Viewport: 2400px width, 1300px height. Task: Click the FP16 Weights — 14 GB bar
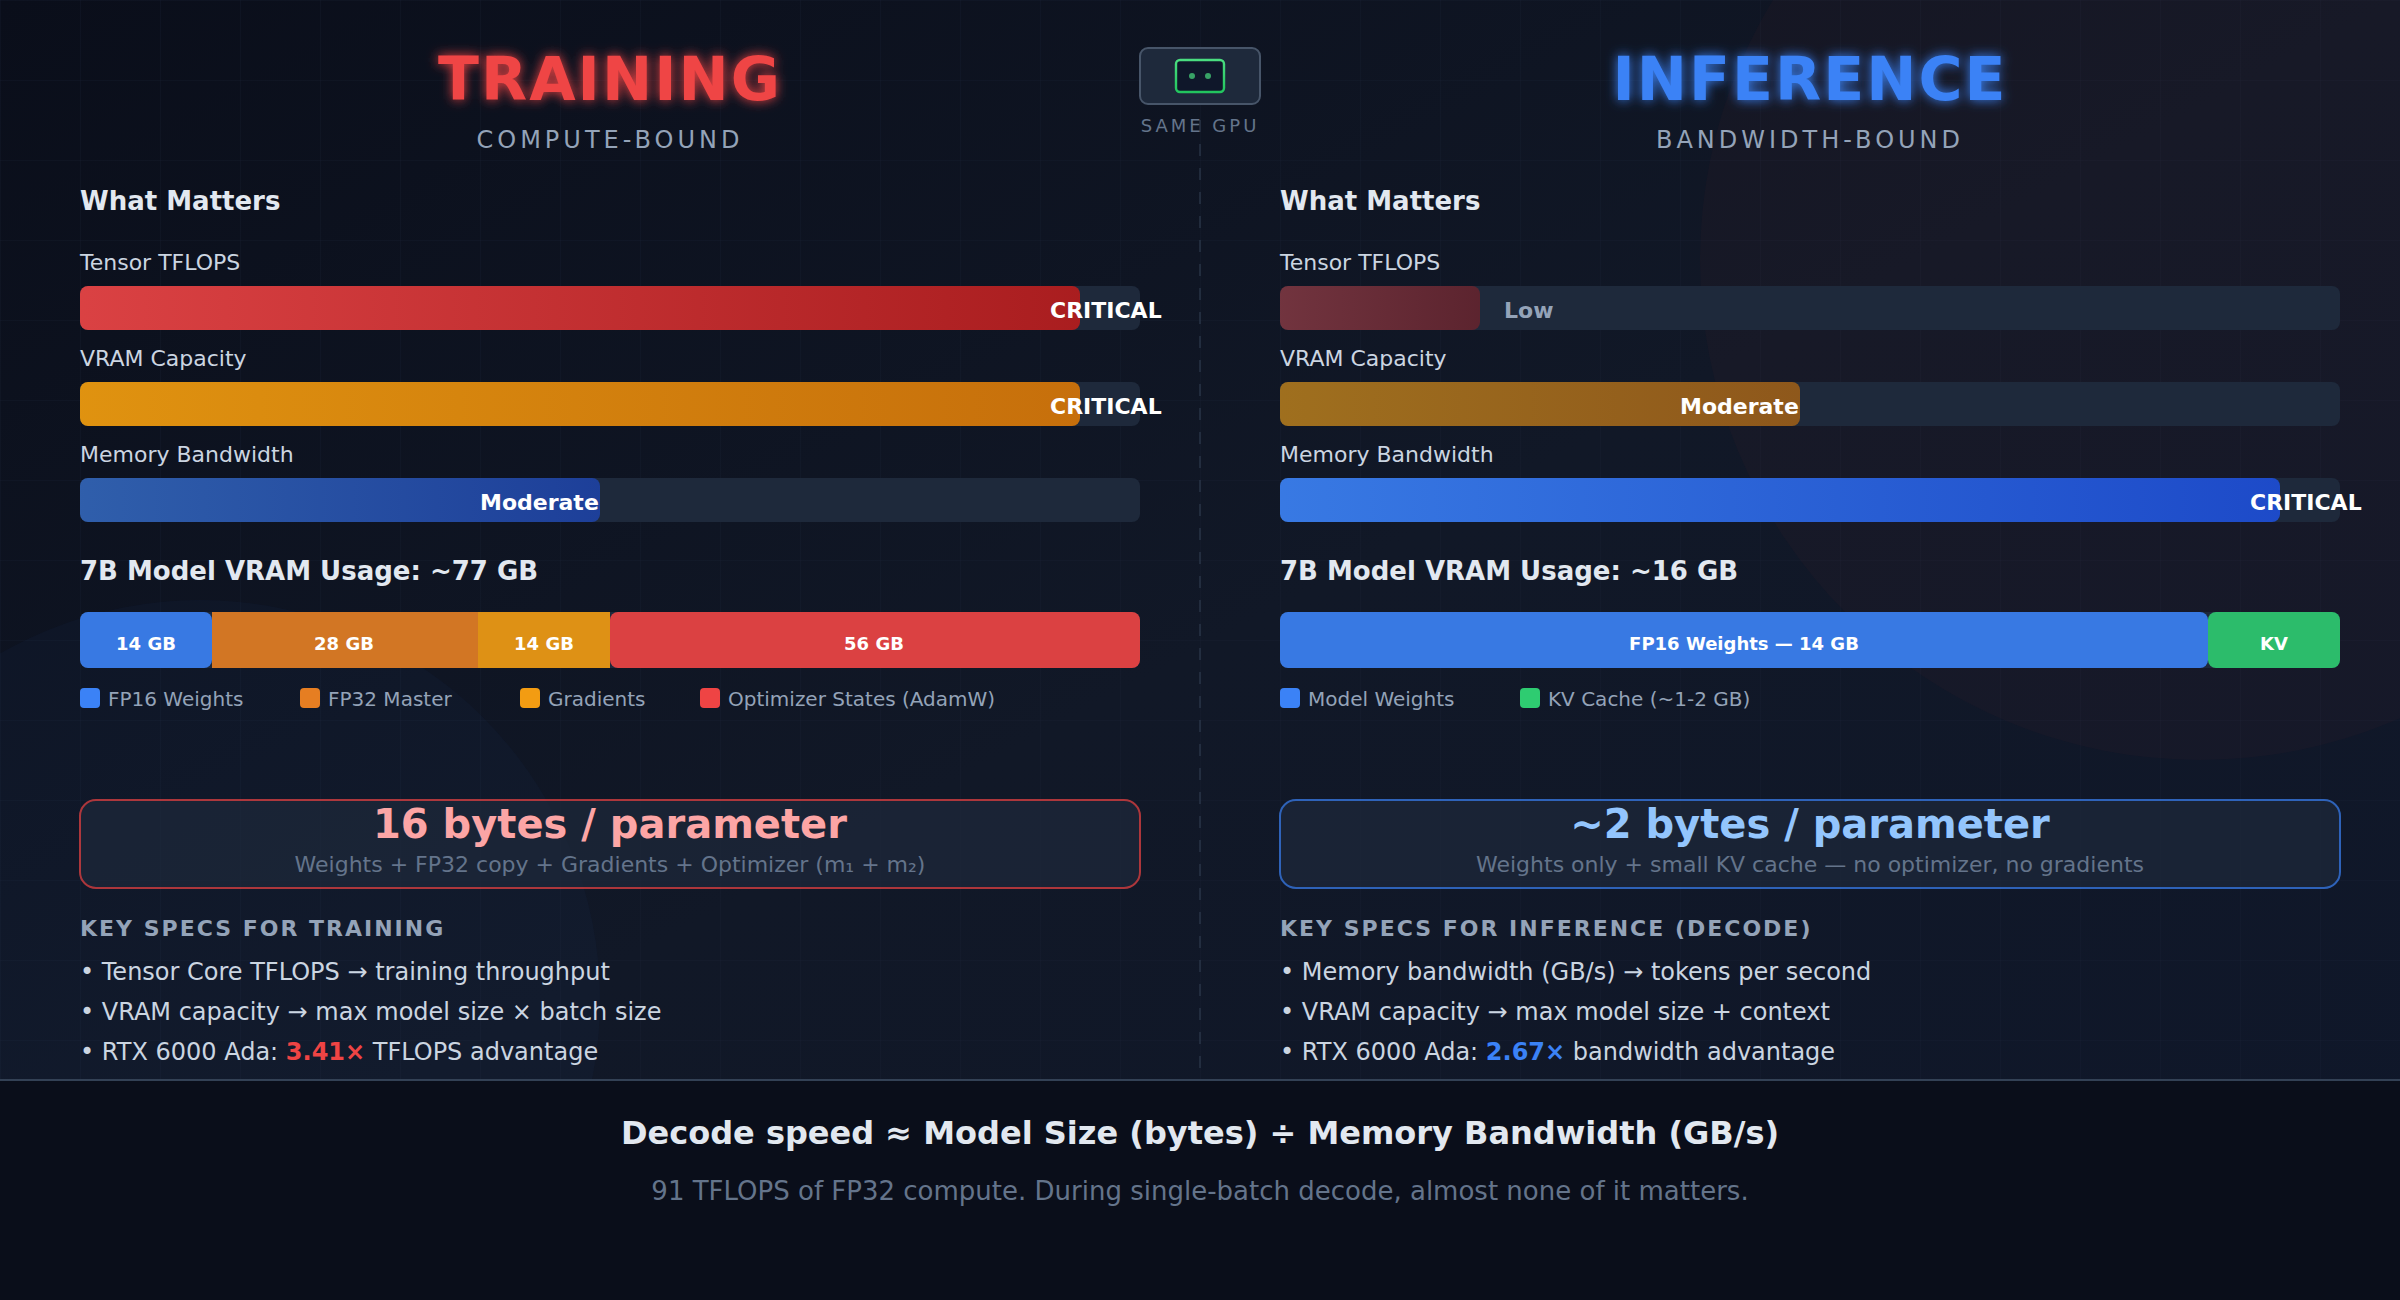tap(1743, 641)
